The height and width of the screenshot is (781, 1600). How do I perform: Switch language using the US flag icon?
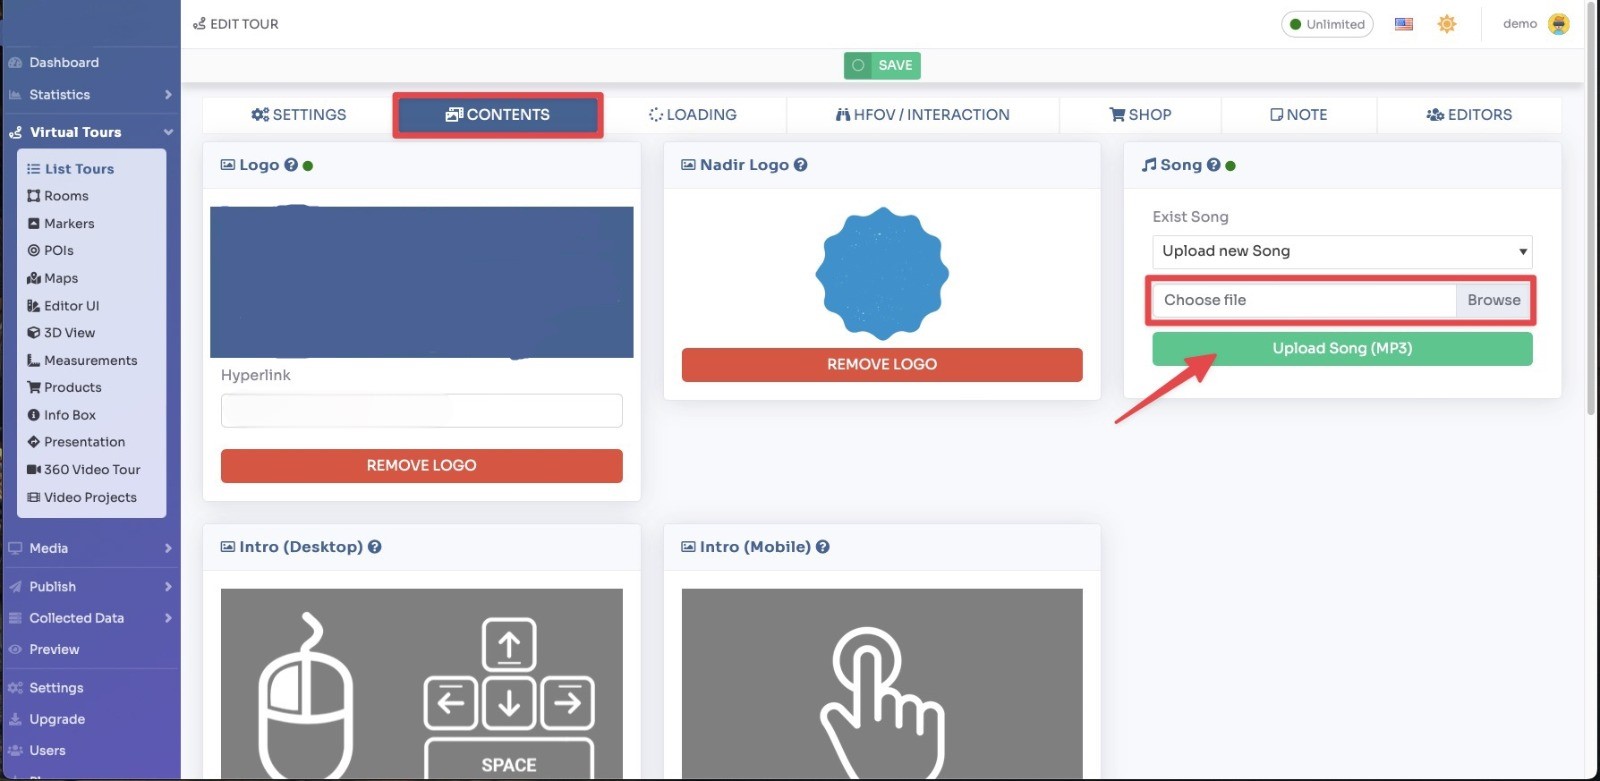click(1404, 24)
